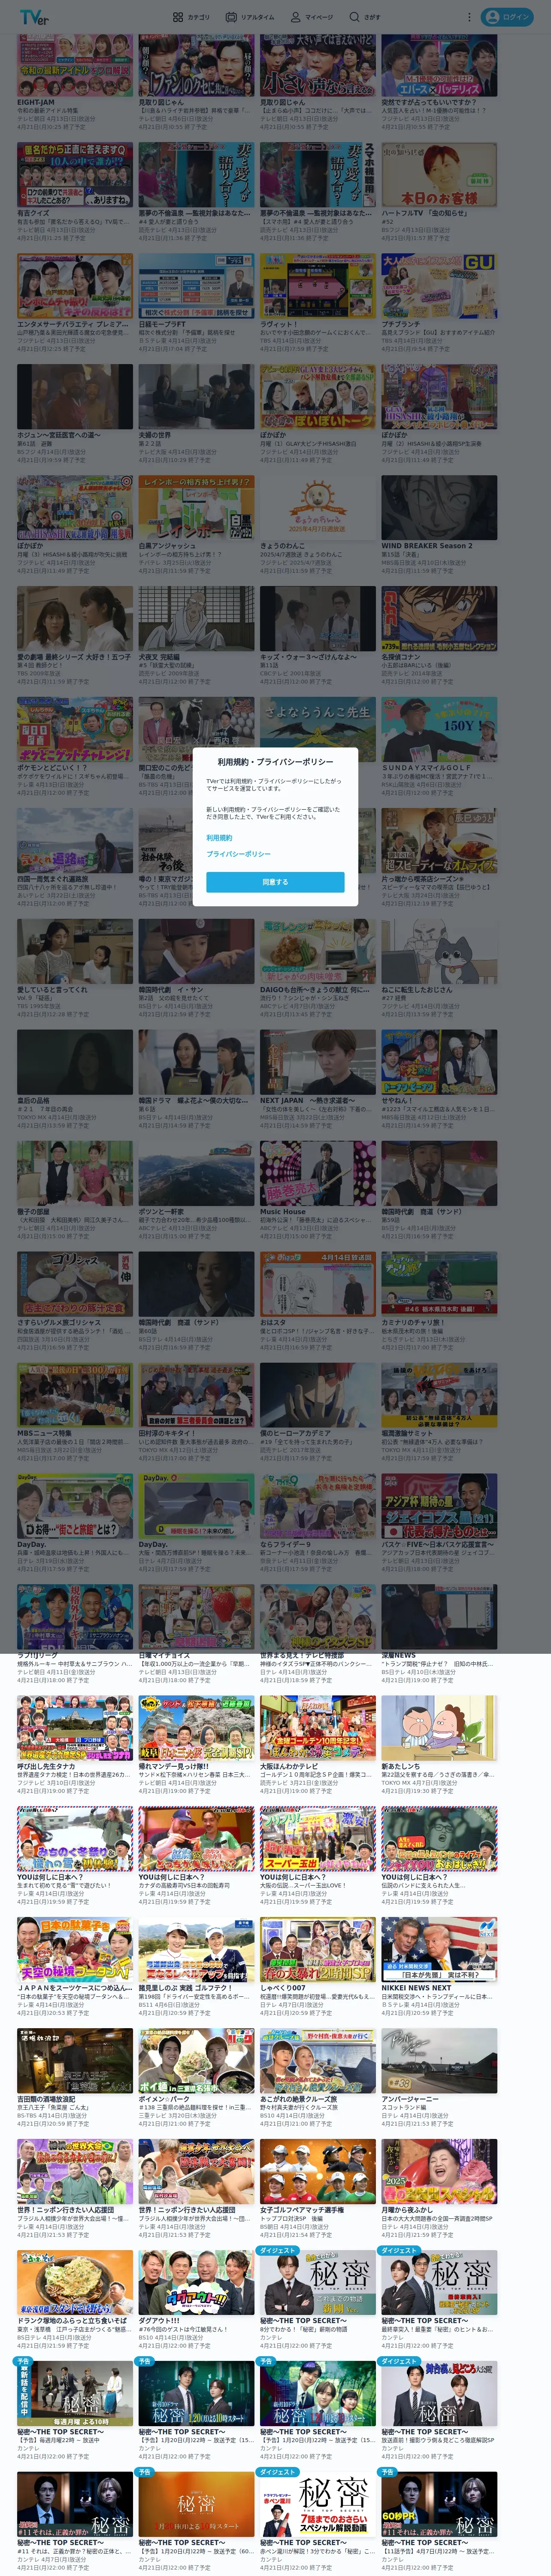Open the おはスタ thumbnail
Image resolution: width=551 pixels, height=2576 pixels.
318,1284
